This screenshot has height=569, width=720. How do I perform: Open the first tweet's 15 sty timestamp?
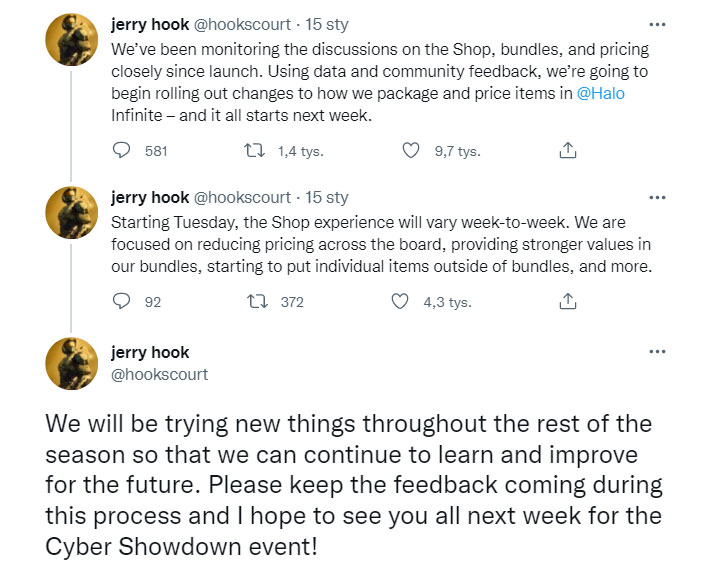coord(327,25)
